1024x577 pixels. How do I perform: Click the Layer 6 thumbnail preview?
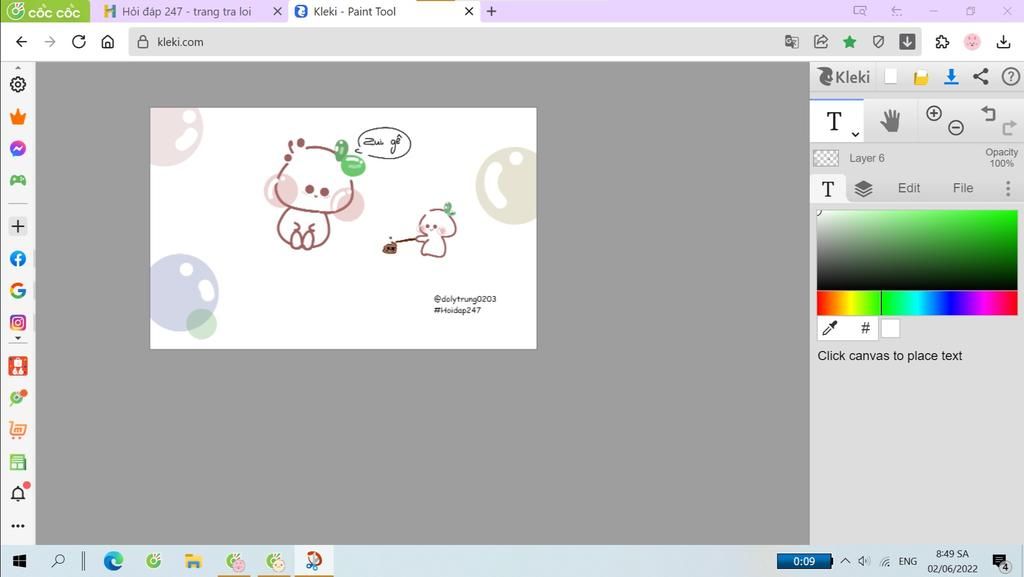click(826, 158)
